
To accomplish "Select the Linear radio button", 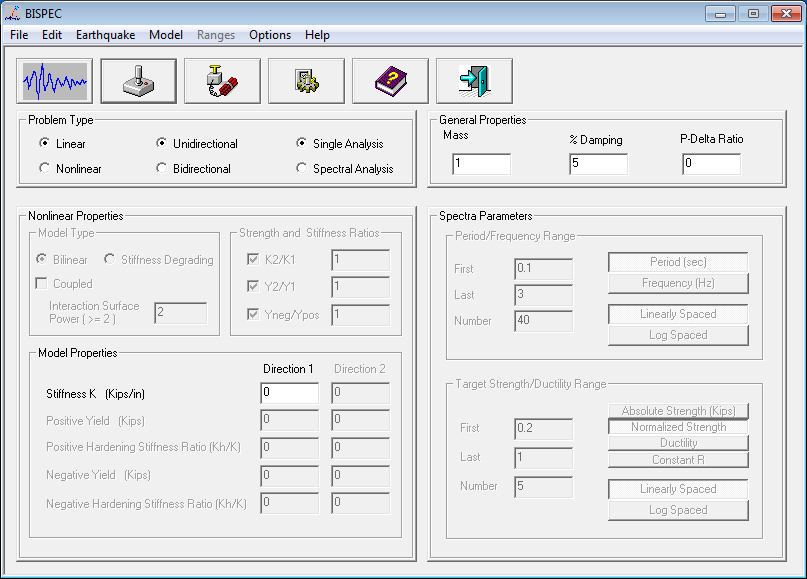I will tap(45, 144).
